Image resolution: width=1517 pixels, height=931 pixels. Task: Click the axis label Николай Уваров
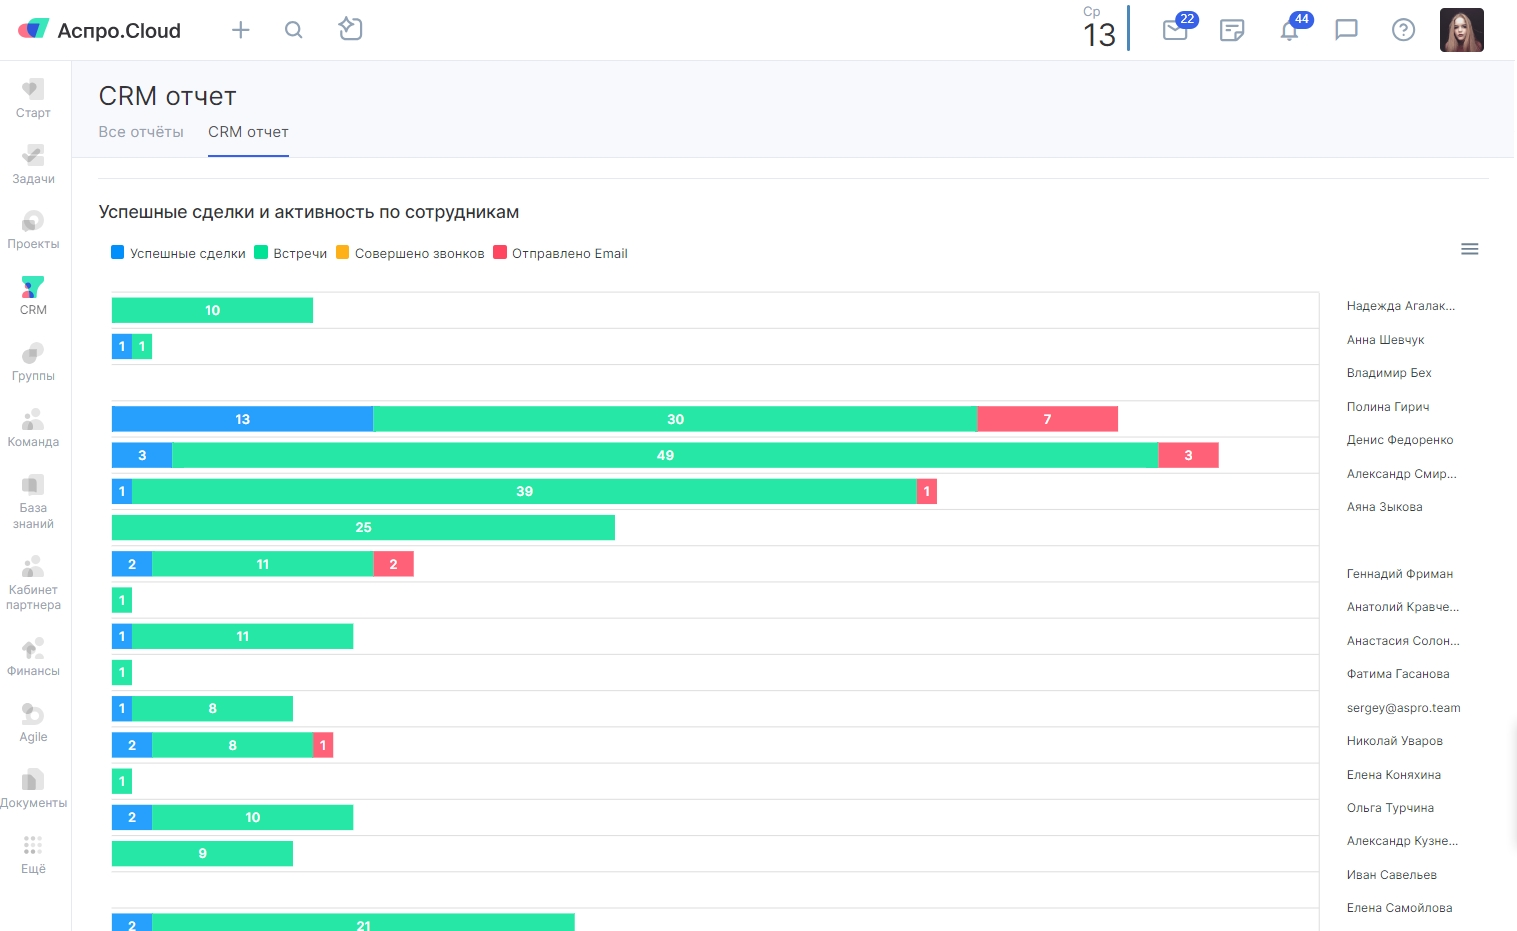pos(1394,741)
